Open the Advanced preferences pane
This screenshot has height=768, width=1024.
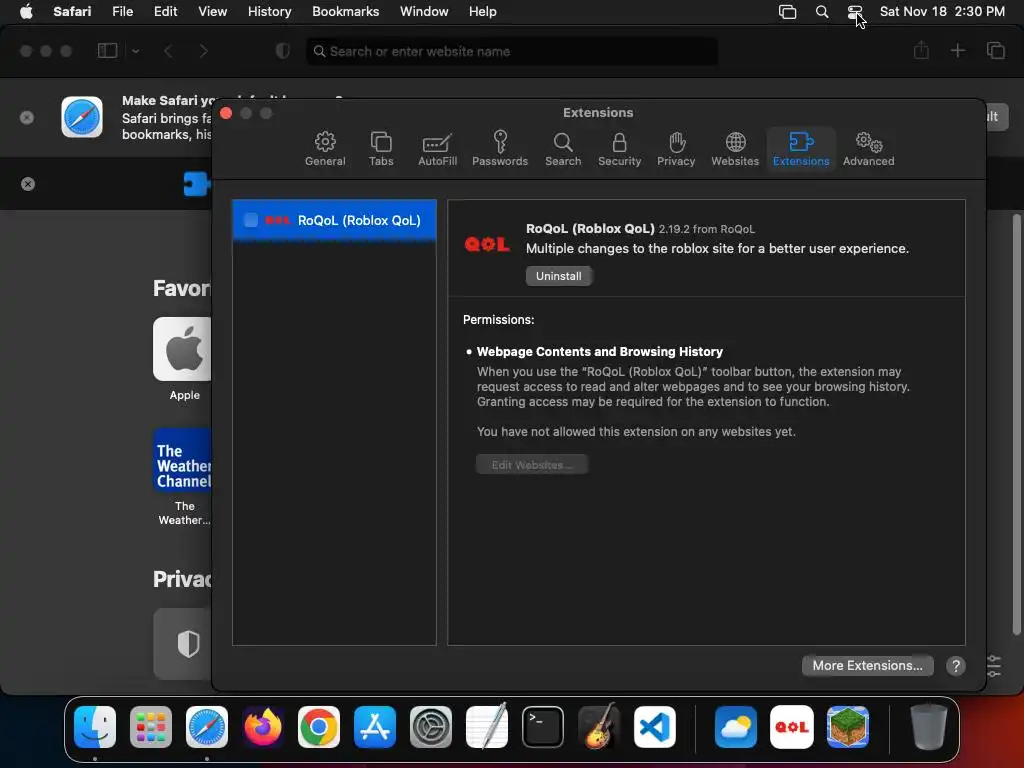point(868,149)
